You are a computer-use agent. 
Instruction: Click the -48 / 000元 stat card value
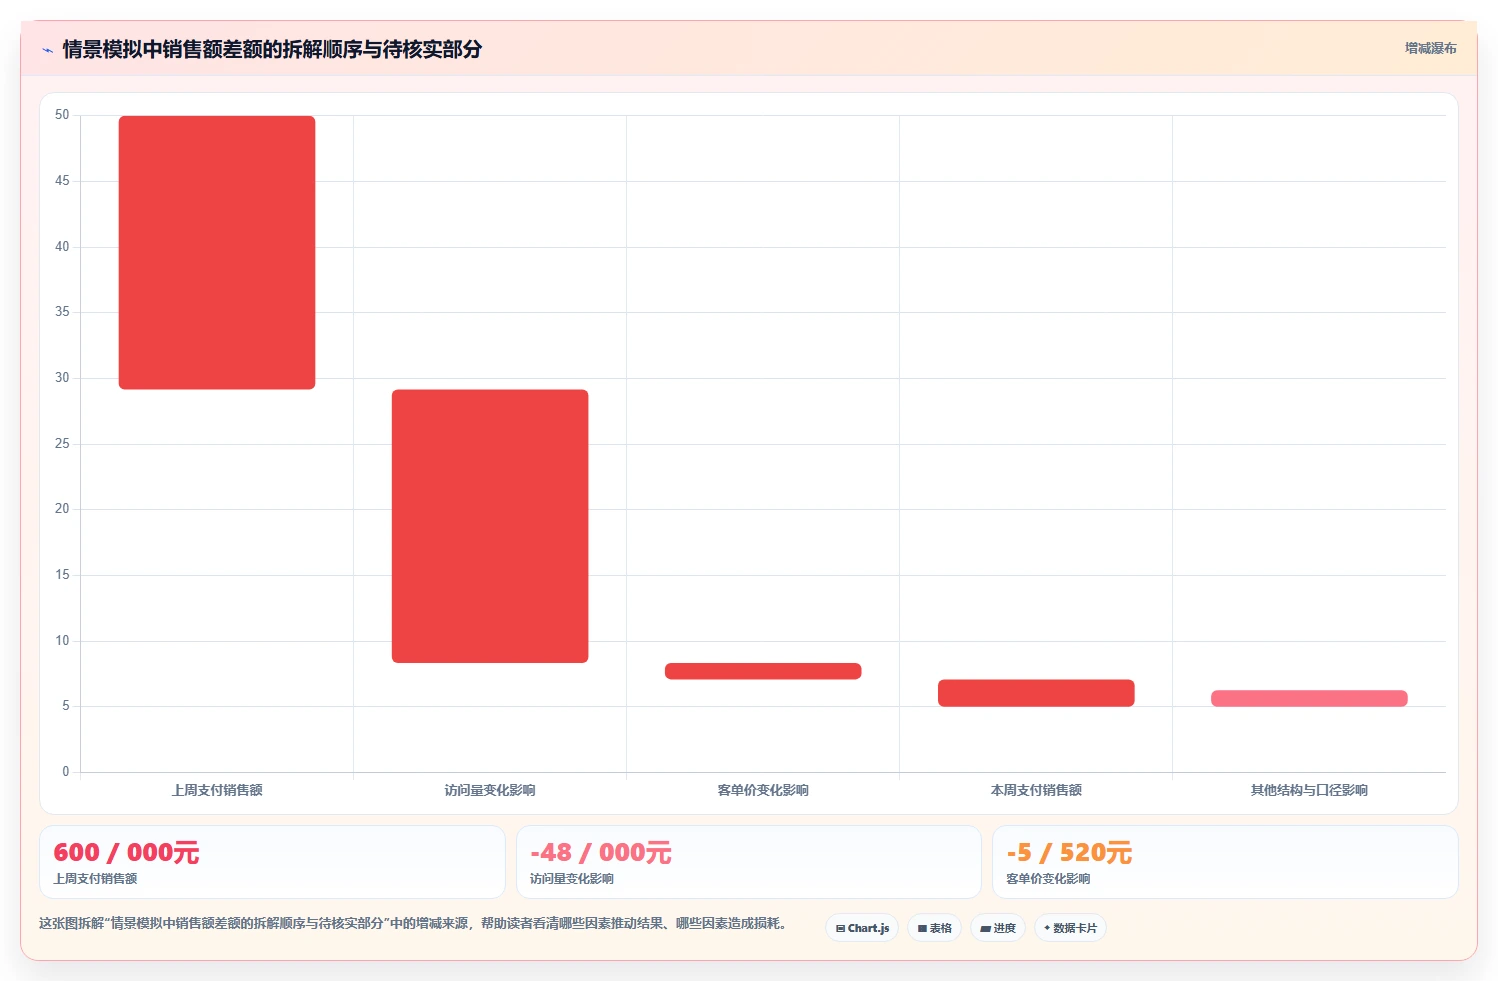600,852
